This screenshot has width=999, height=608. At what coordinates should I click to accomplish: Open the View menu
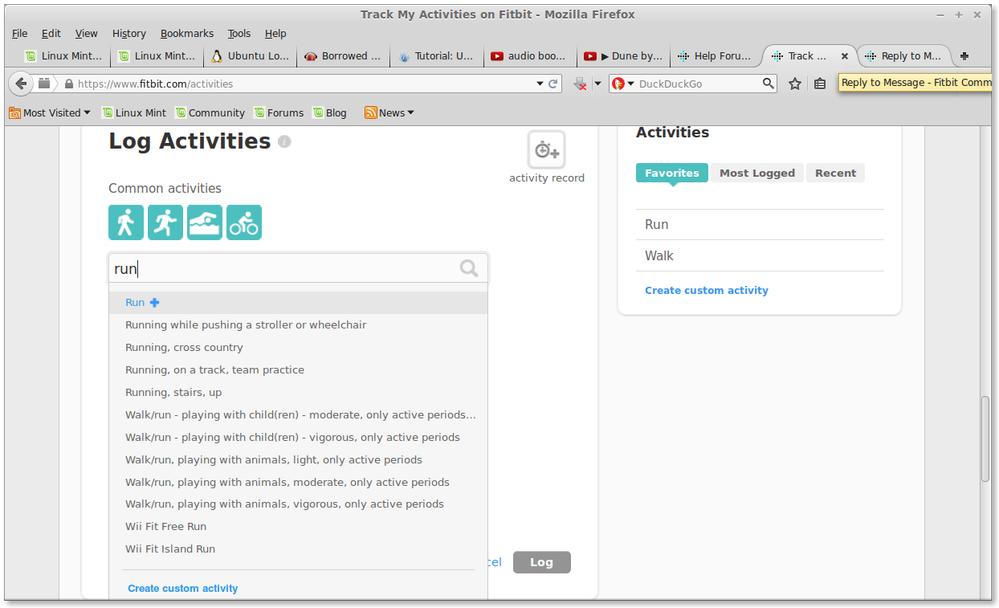coord(86,33)
